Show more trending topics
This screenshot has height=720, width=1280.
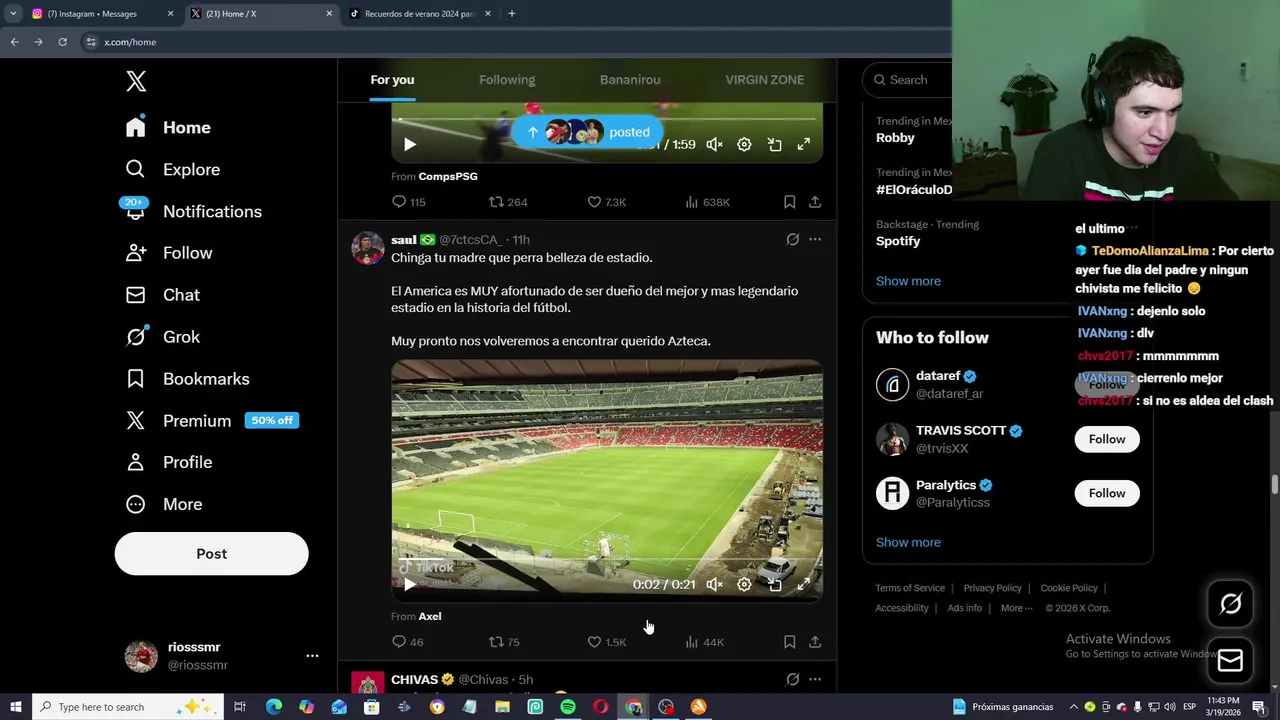click(x=908, y=281)
